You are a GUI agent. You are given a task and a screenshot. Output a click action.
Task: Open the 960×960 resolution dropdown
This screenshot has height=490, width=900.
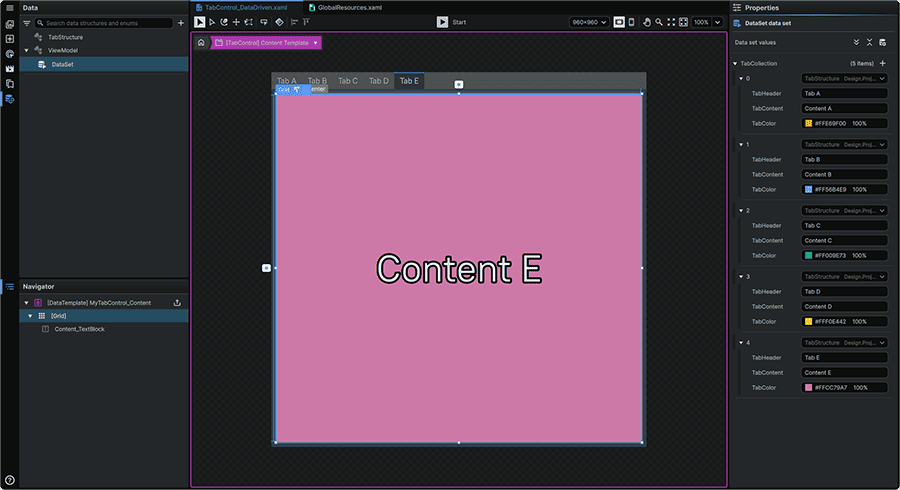pos(589,22)
